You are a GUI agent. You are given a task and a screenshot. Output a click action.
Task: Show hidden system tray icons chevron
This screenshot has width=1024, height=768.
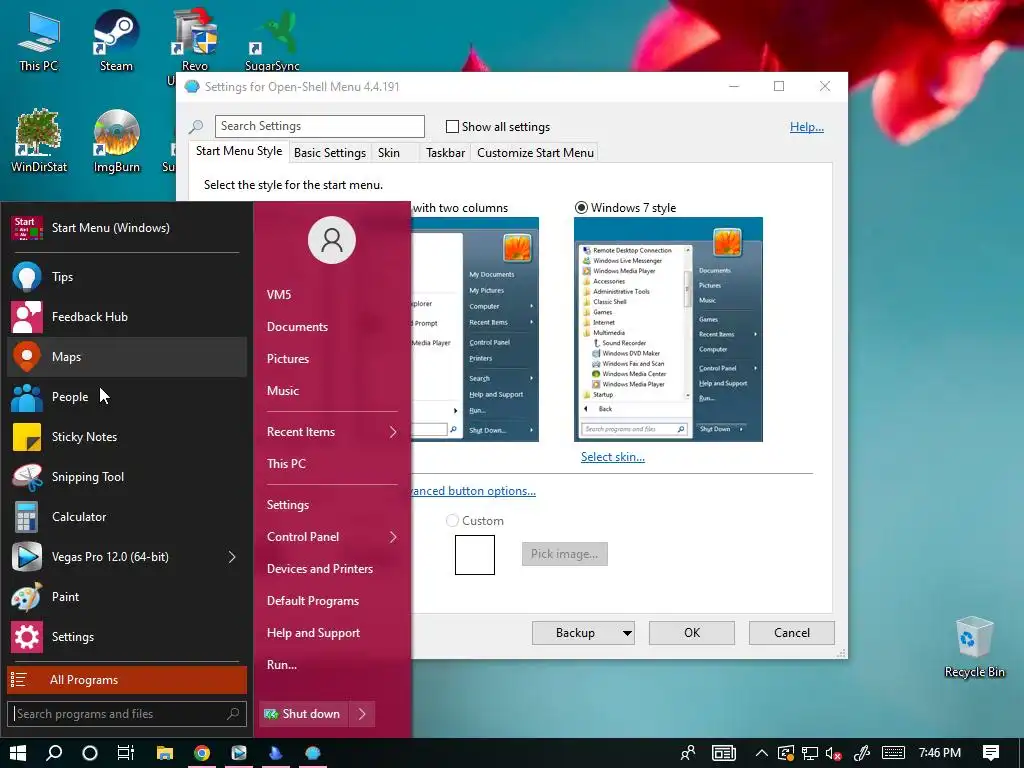coord(761,753)
